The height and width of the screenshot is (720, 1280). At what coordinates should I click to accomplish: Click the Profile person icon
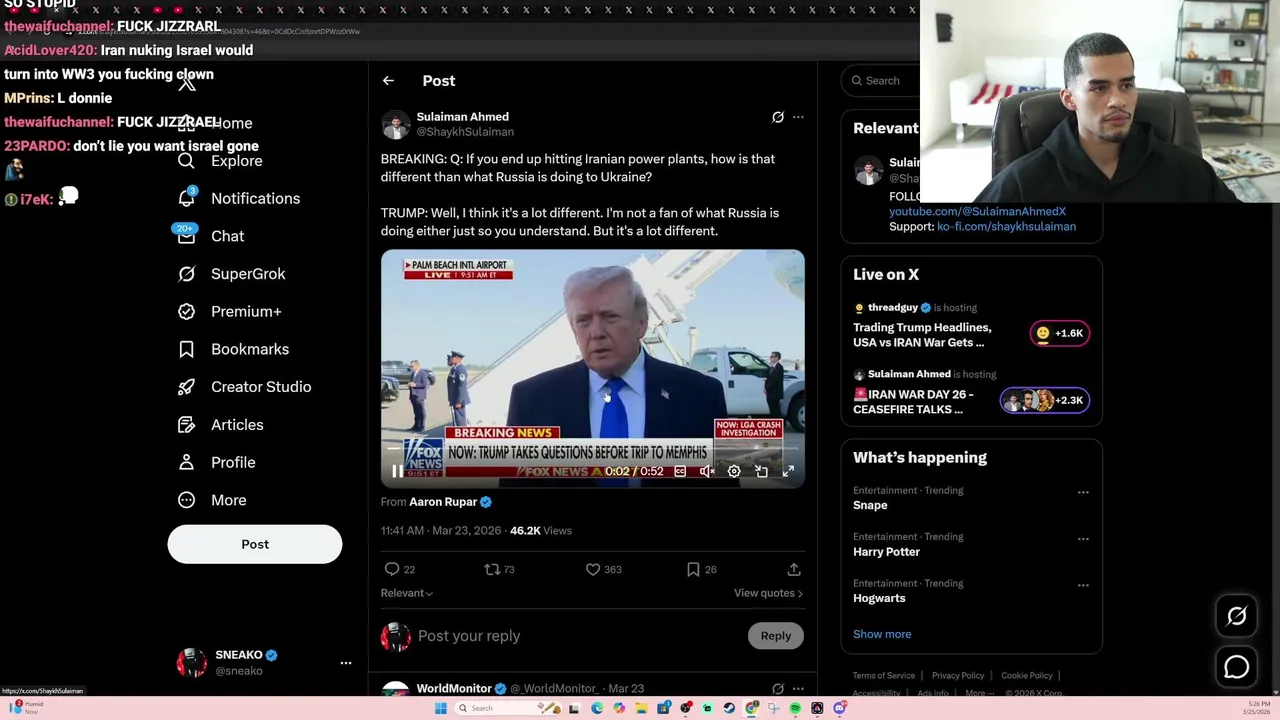pos(186,462)
